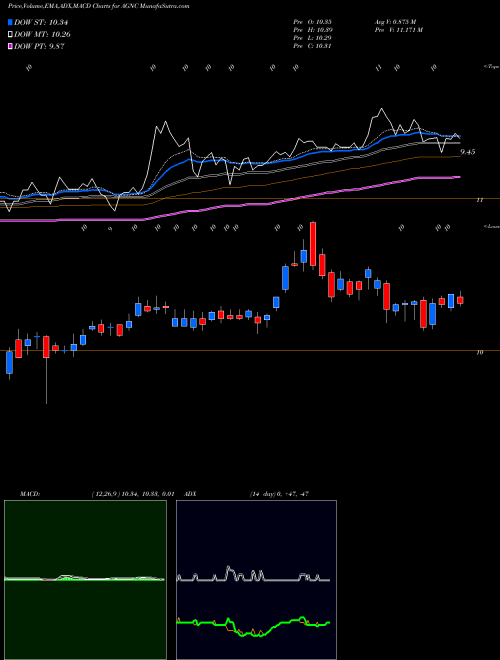
Task: Click the tallest red candlestick at the price peak
Action: pos(313,244)
